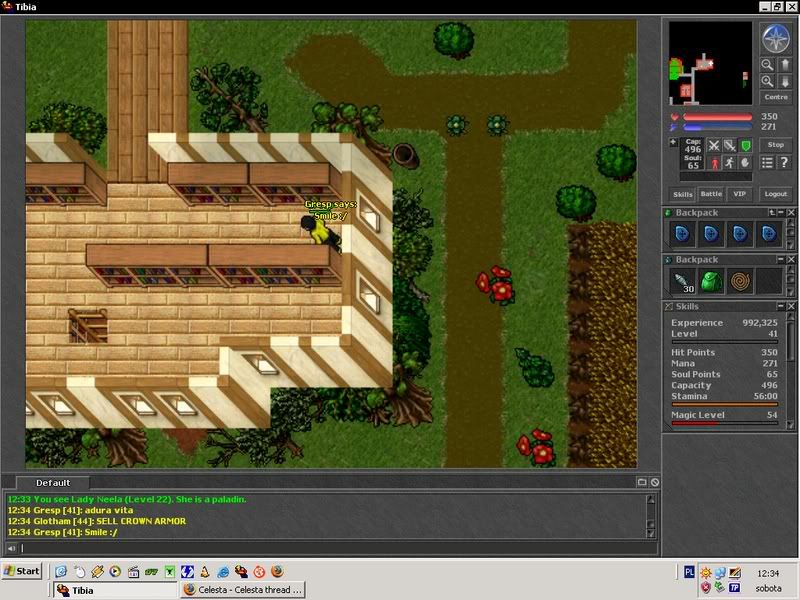This screenshot has width=800, height=600.
Task: Select the second blue rune in Backpack
Action: pyautogui.click(x=711, y=234)
